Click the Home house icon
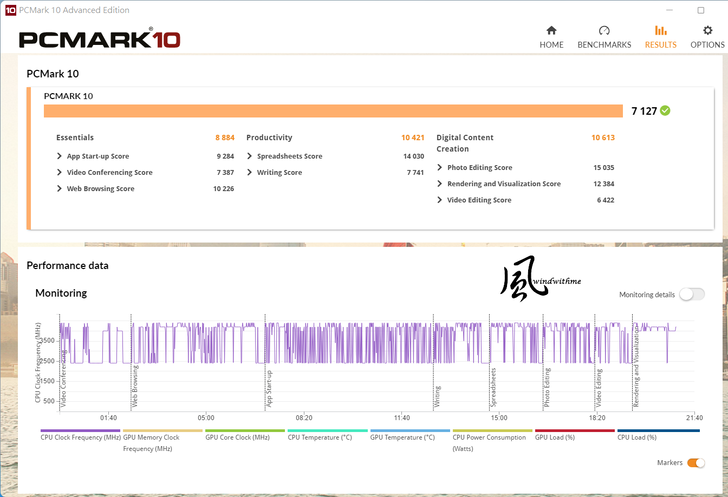Image resolution: width=728 pixels, height=497 pixels. pos(551,31)
